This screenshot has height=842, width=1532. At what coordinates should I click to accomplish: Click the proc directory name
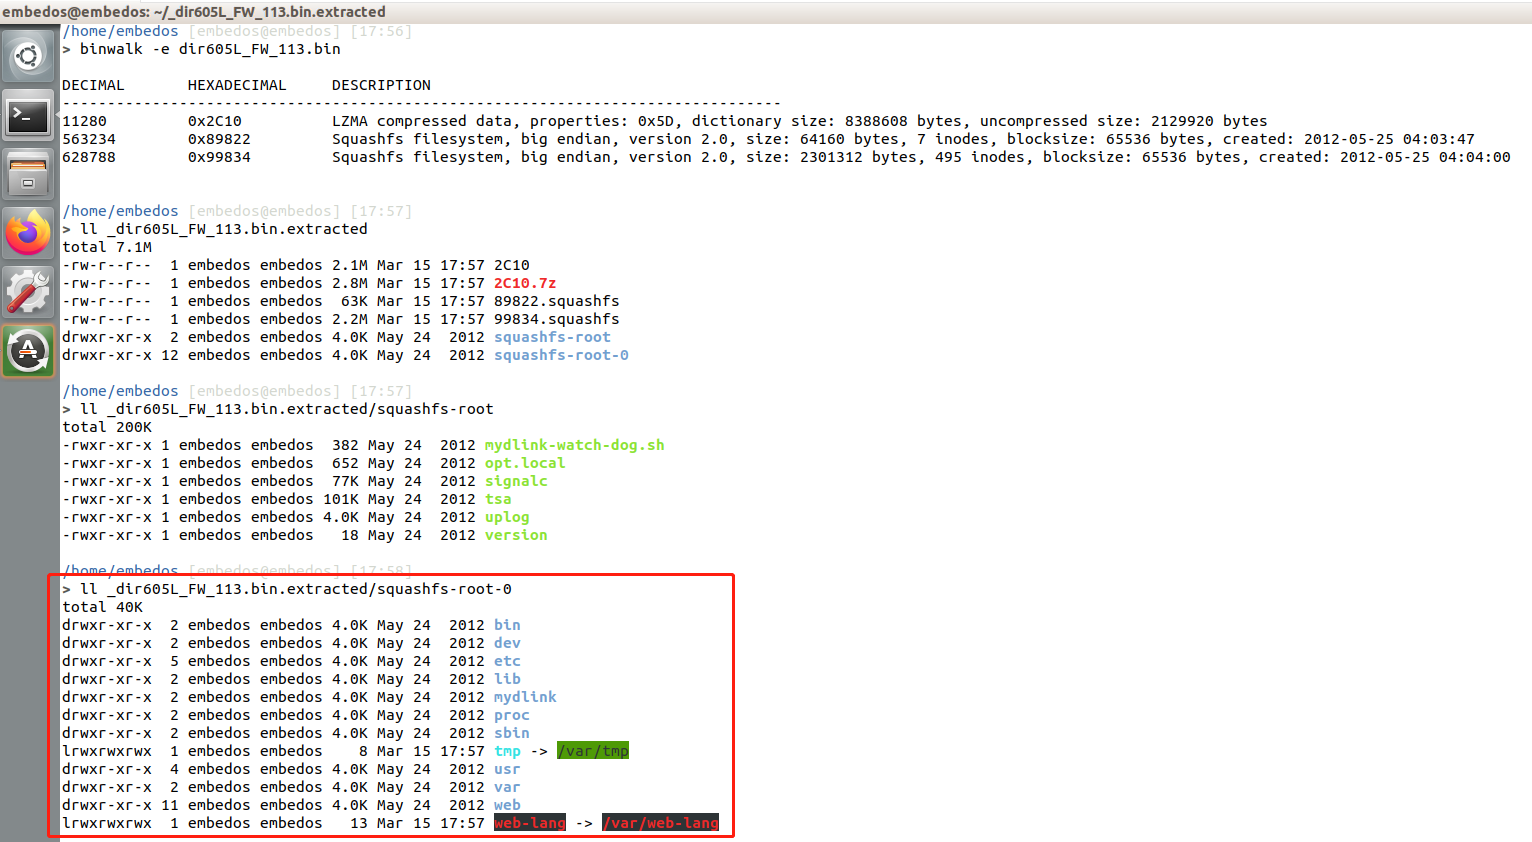tap(512, 715)
